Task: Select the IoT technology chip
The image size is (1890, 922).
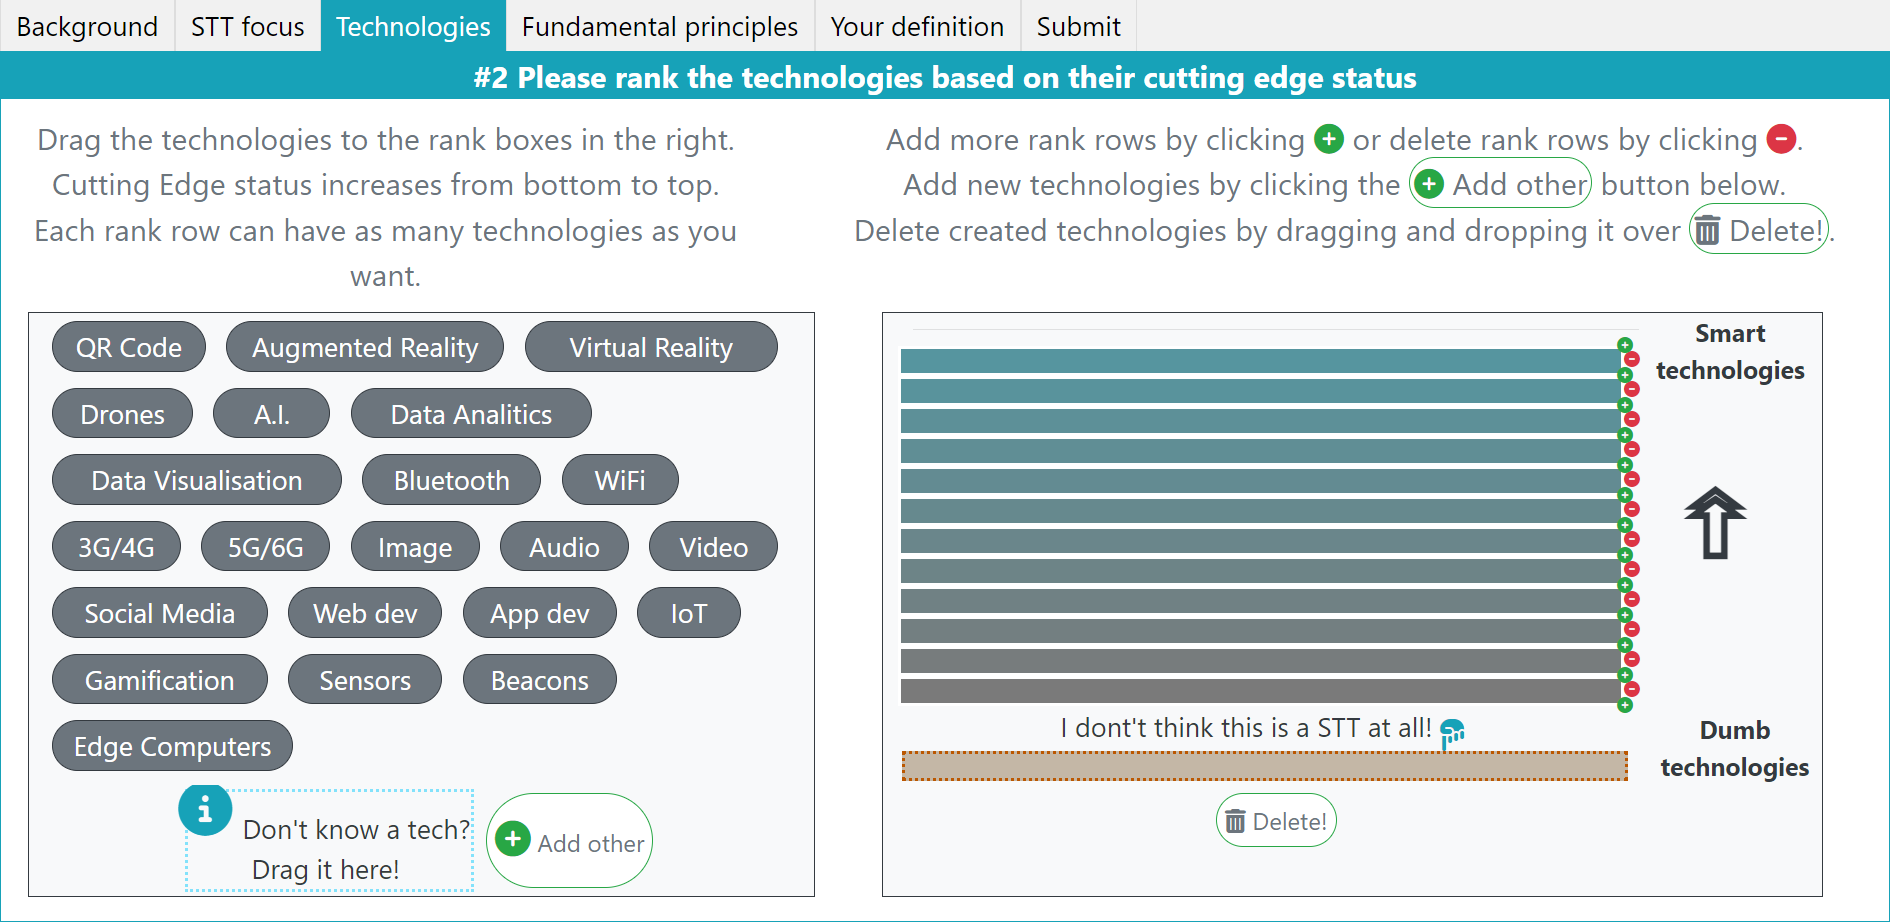Action: click(689, 613)
